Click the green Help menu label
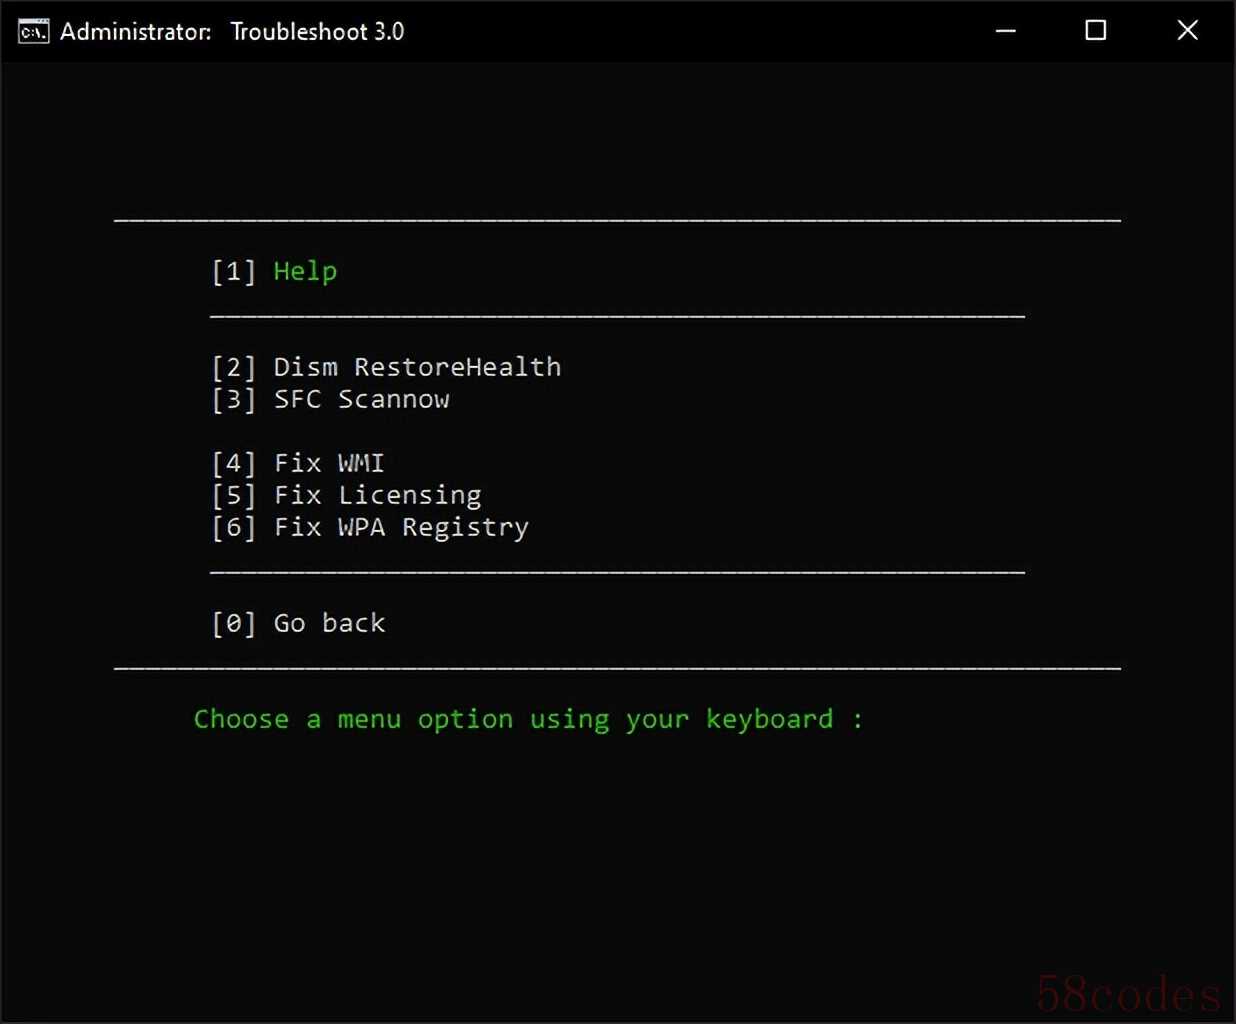This screenshot has width=1236, height=1024. coord(305,272)
